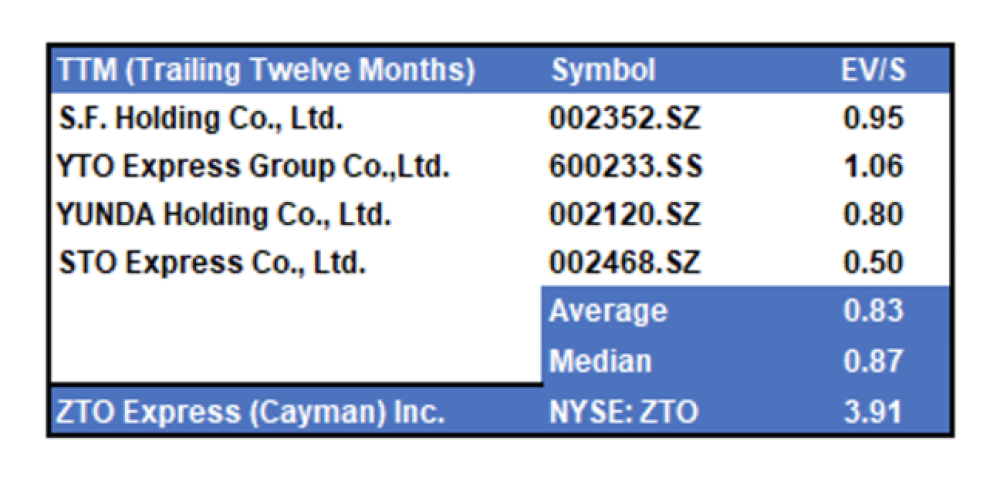The image size is (1000, 481).
Task: Click the S.F. Holding Co., Ltd. cell
Action: coord(202,119)
